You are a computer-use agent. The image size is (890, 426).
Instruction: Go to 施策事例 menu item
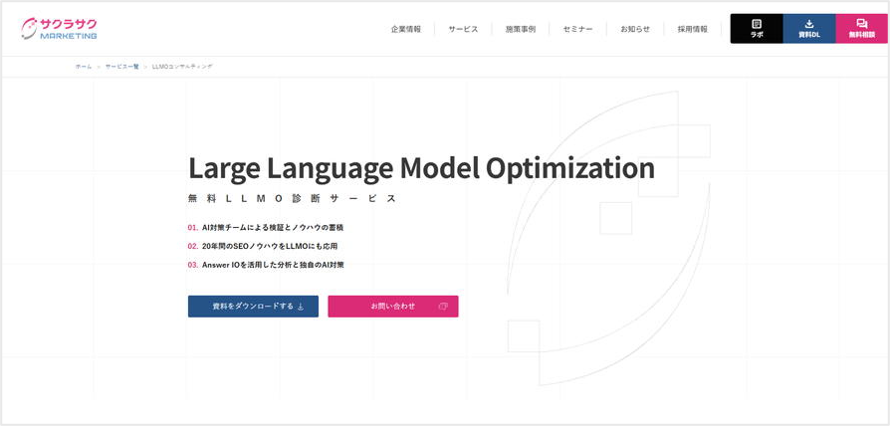coord(520,29)
